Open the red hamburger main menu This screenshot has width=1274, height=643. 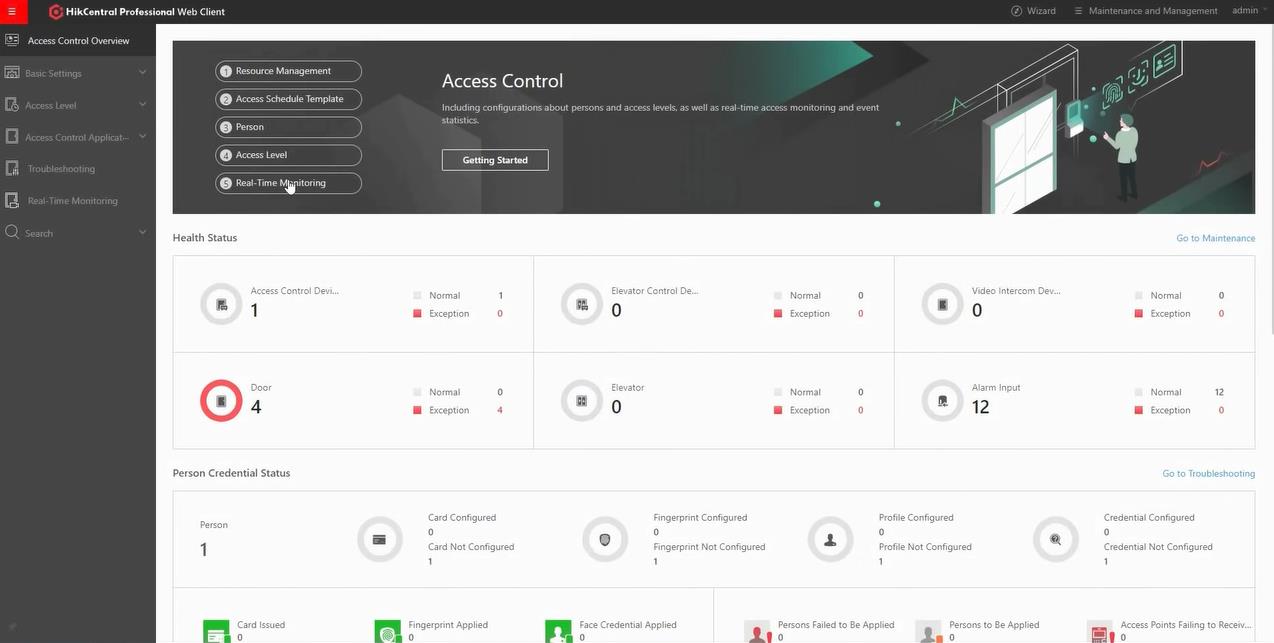click(12, 11)
